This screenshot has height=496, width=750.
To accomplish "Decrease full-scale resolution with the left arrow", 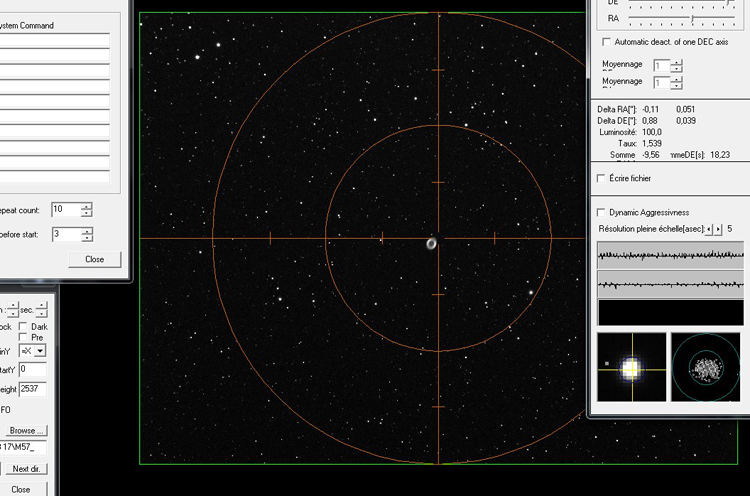I will [x=709, y=229].
